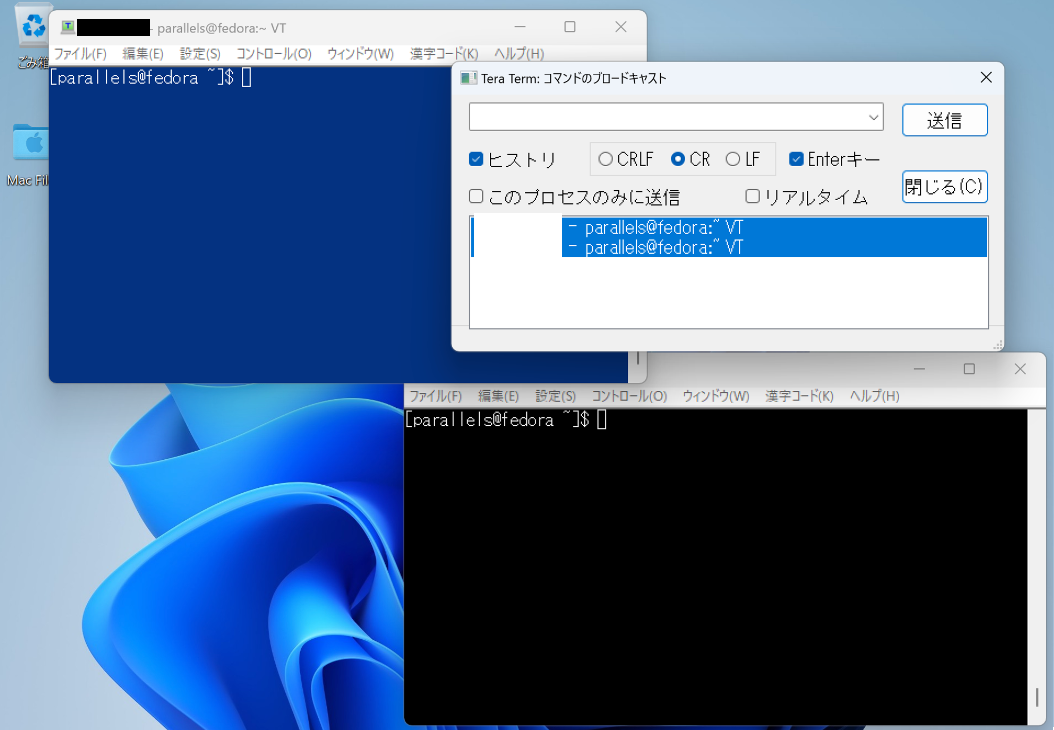Open the Mac Files desktop folder icon

tap(30, 155)
